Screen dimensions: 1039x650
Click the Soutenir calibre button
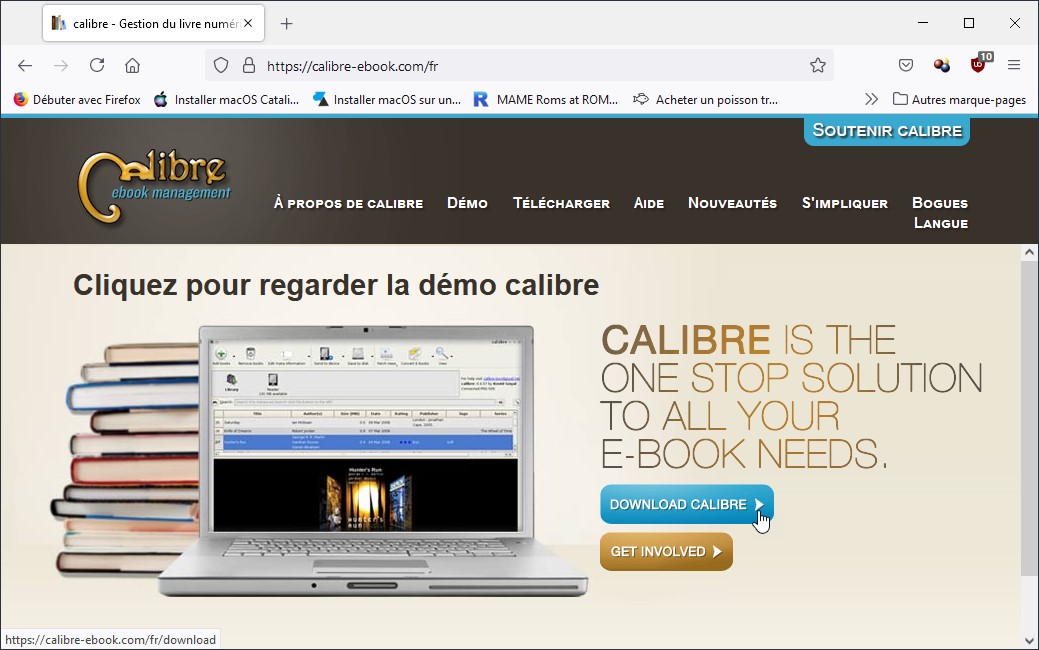[887, 131]
